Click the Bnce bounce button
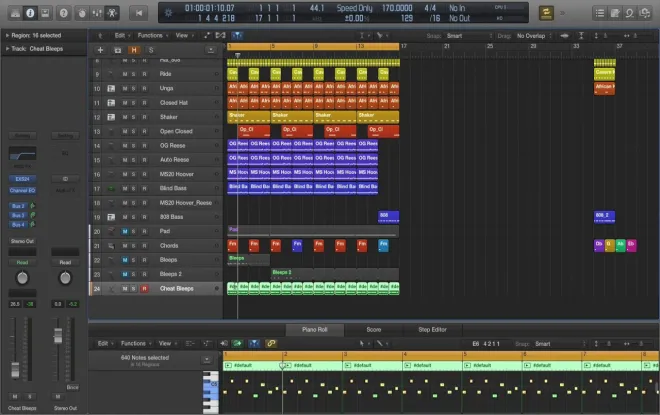The image size is (660, 415). pos(72,387)
